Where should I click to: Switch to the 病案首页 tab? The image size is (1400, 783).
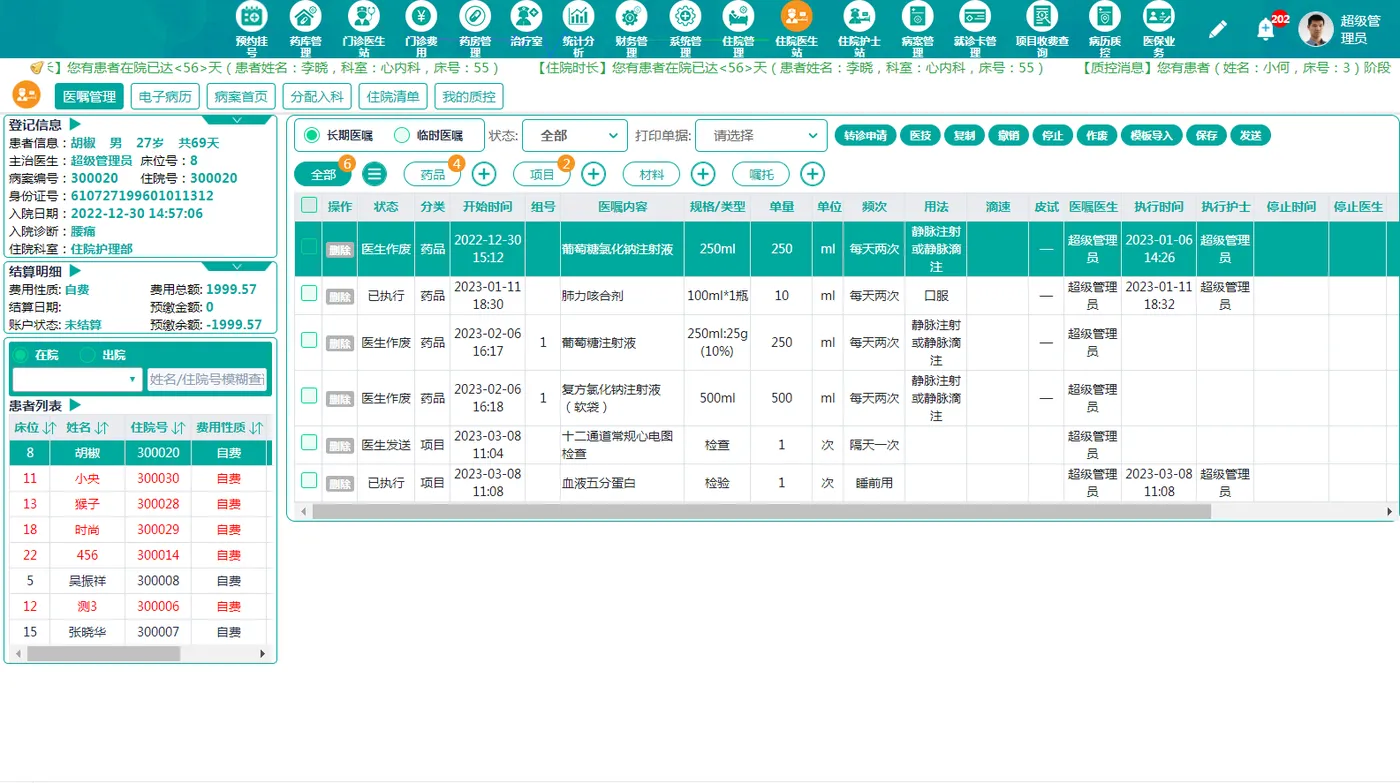click(x=241, y=96)
